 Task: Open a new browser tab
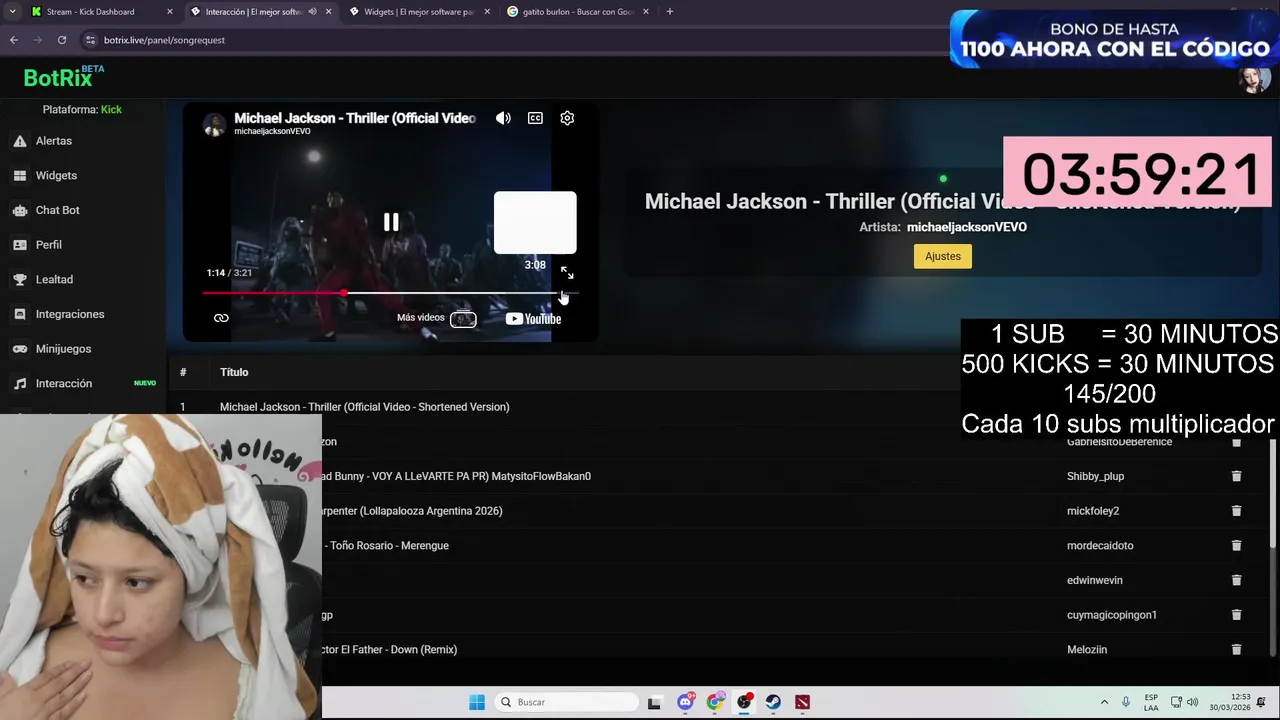(669, 12)
